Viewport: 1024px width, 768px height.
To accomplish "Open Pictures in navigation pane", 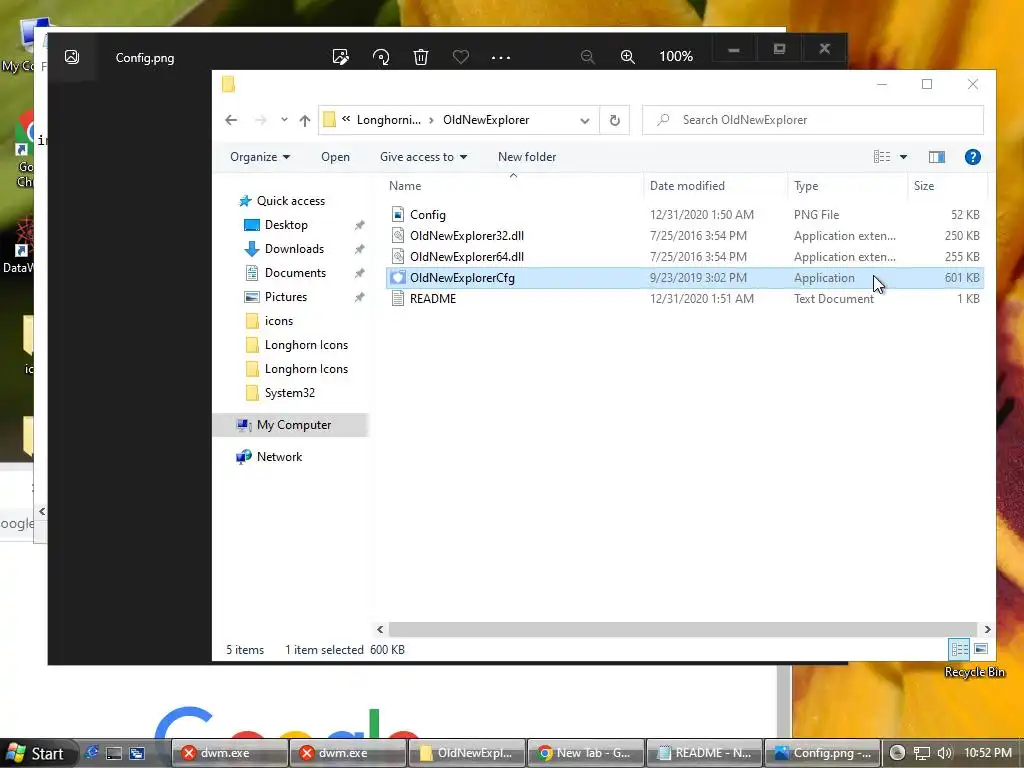I will coord(285,297).
